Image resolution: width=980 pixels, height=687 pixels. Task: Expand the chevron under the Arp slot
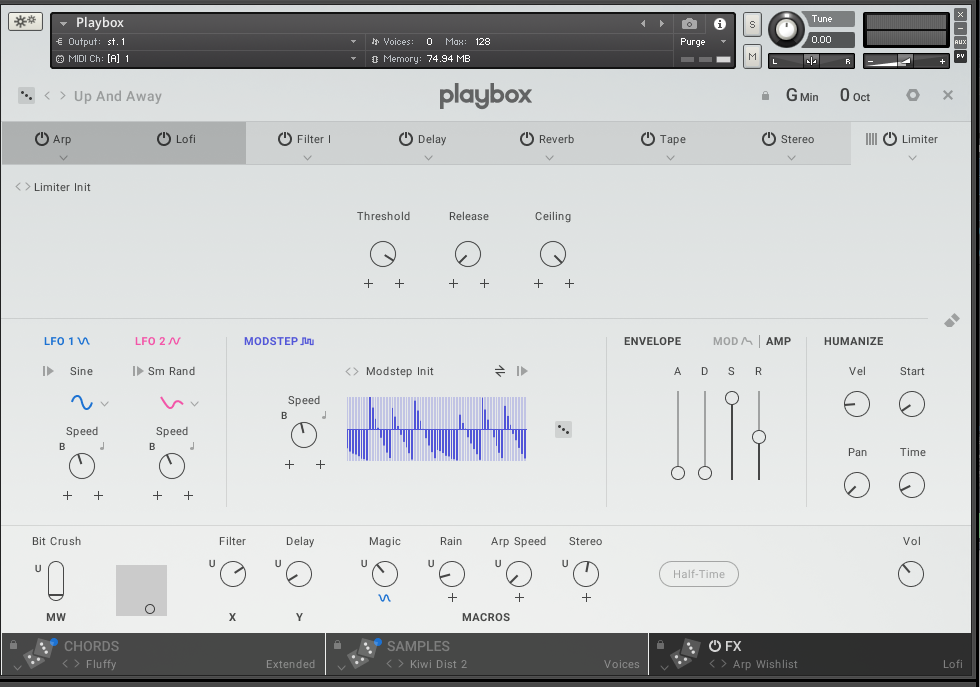pos(63,158)
